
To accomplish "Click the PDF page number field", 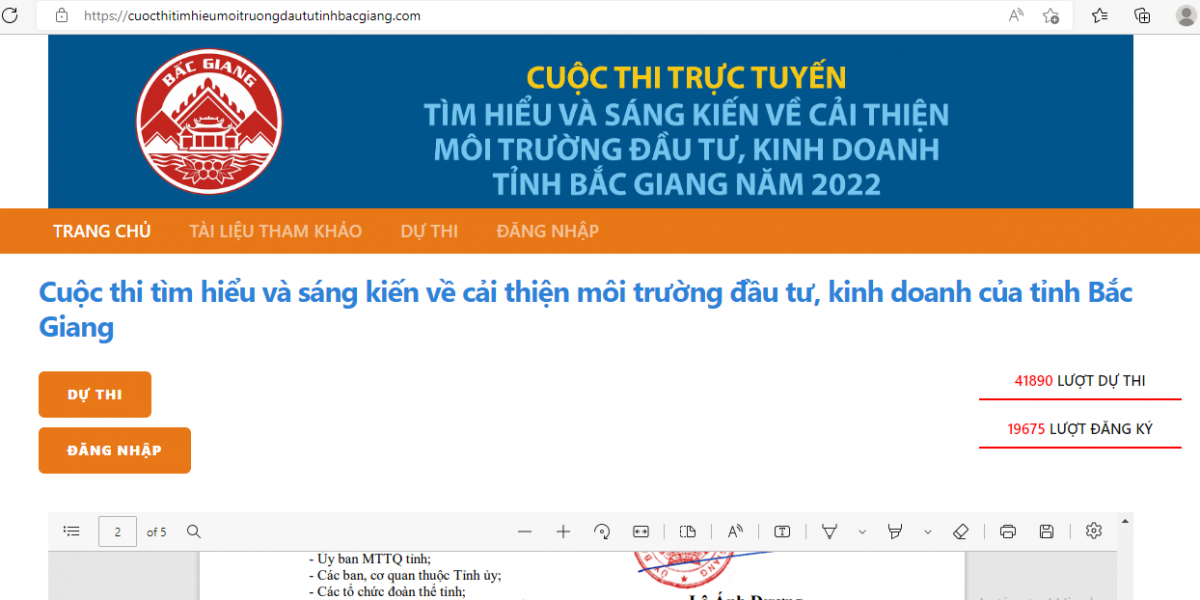I will (x=118, y=532).
